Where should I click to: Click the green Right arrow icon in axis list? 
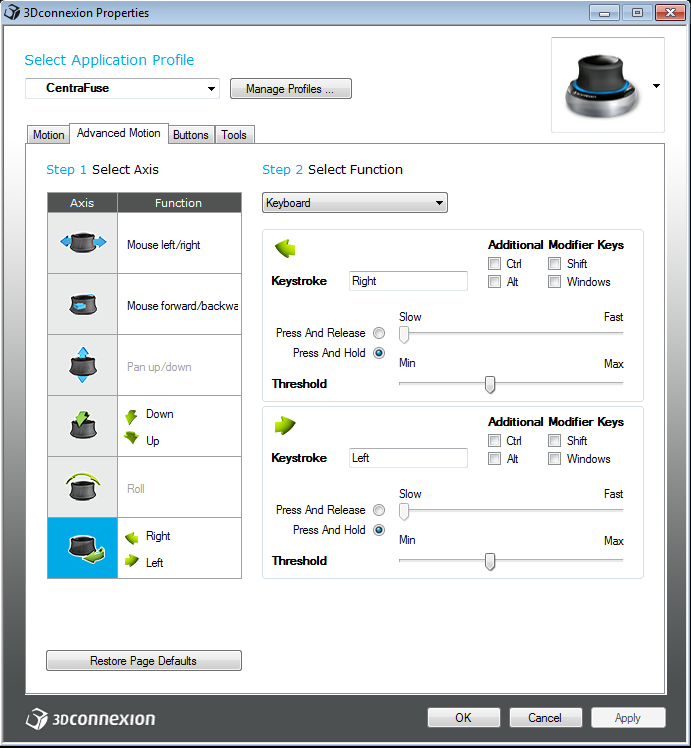[132, 538]
